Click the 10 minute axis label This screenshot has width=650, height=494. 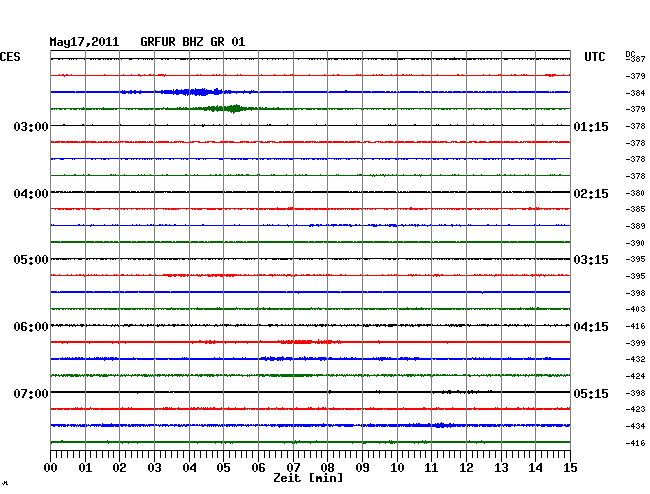[397, 468]
